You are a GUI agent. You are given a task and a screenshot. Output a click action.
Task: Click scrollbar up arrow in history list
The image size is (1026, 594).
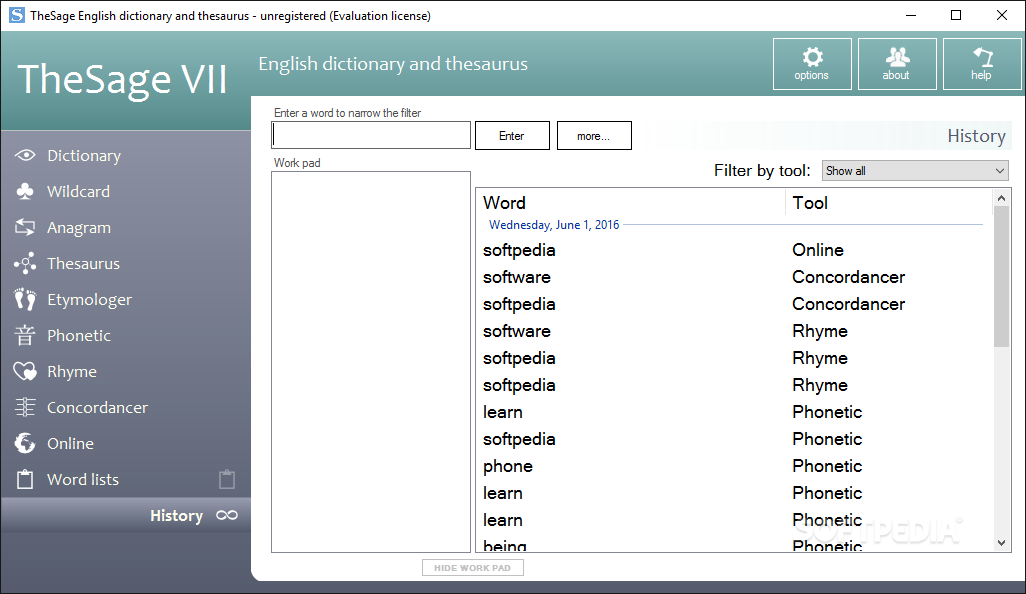point(1001,198)
